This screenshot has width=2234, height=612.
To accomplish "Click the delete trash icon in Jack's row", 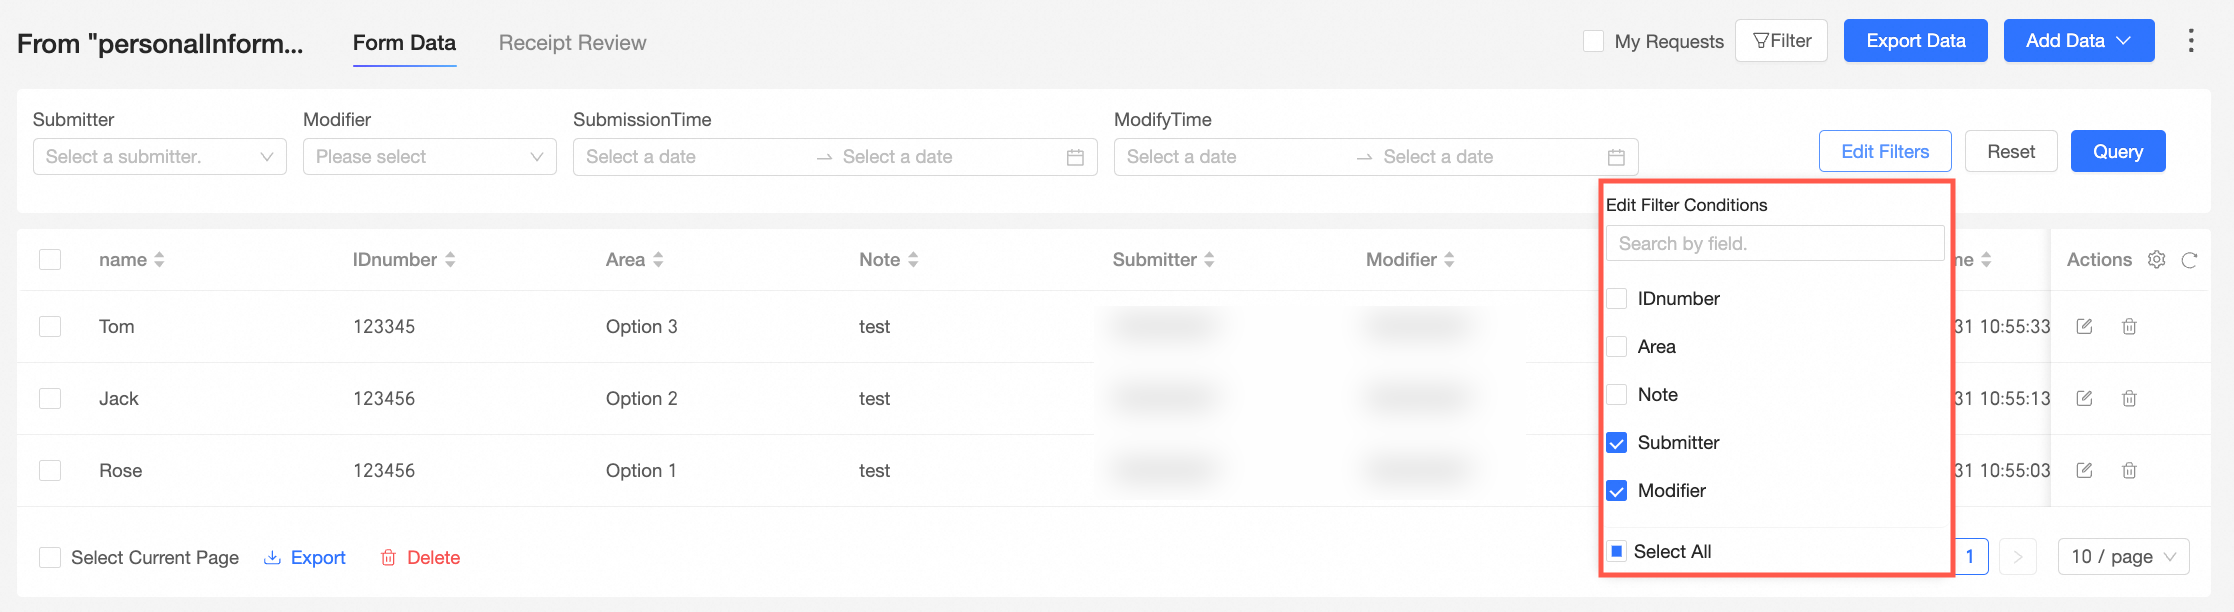I will click(2129, 399).
